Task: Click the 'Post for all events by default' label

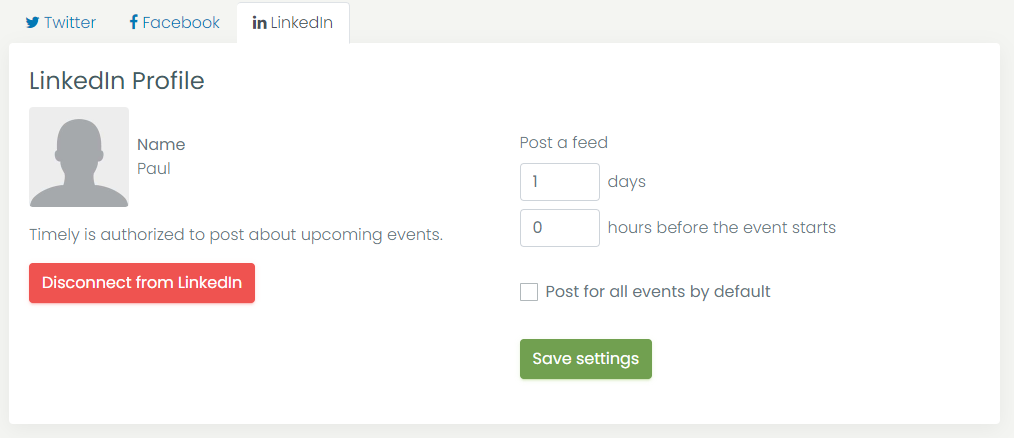Action: pyautogui.click(x=658, y=292)
